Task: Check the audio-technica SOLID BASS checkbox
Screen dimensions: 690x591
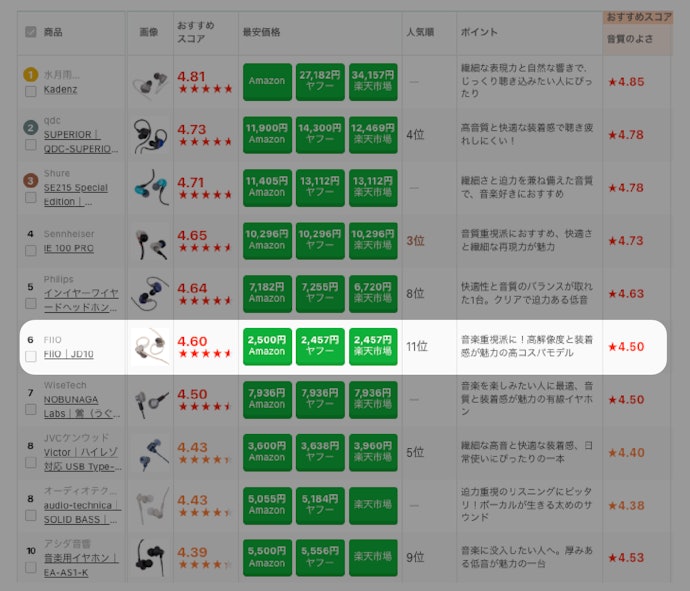Action: 31,515
